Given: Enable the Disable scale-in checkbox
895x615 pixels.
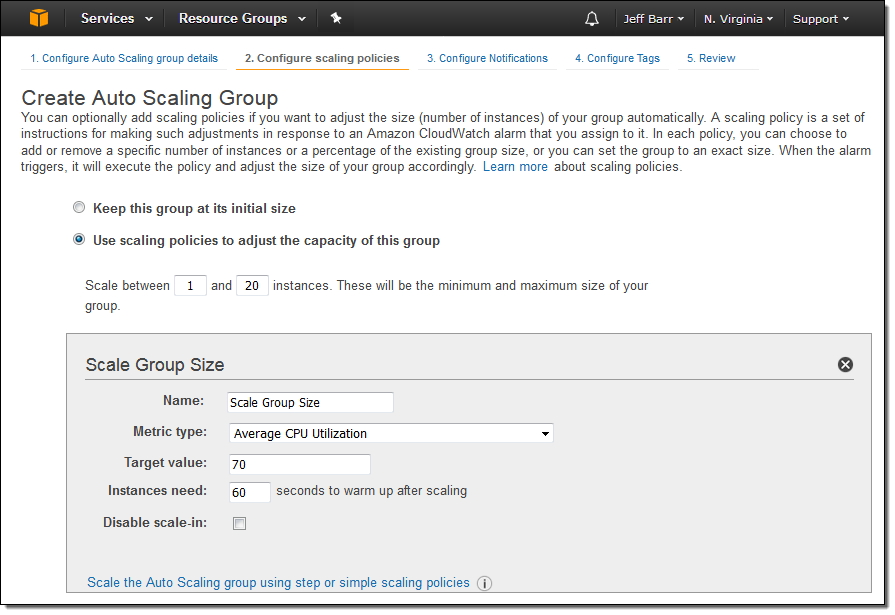Looking at the screenshot, I should point(239,523).
